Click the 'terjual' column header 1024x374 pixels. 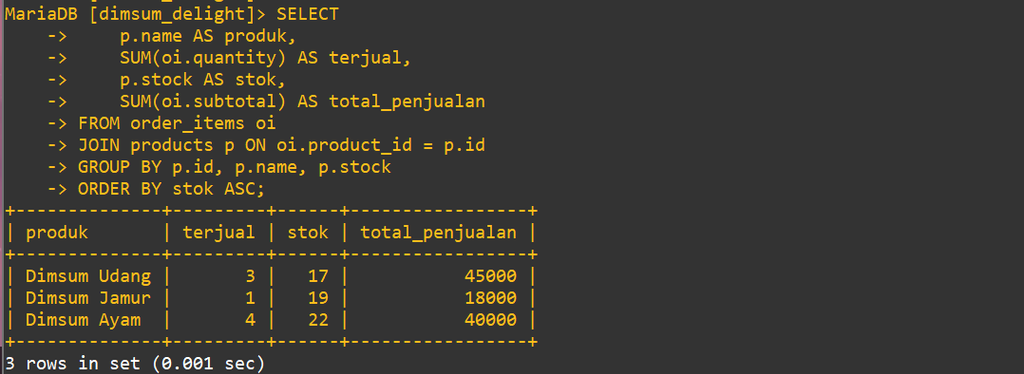click(x=219, y=232)
